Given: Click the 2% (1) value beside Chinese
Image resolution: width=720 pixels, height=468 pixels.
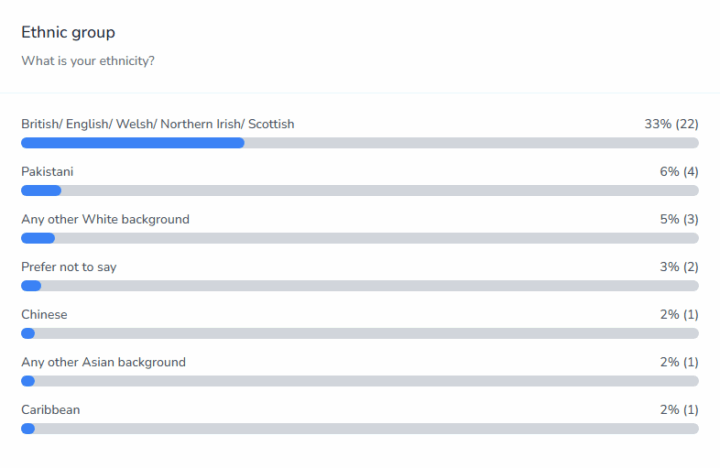Looking at the screenshot, I should pyautogui.click(x=678, y=314).
